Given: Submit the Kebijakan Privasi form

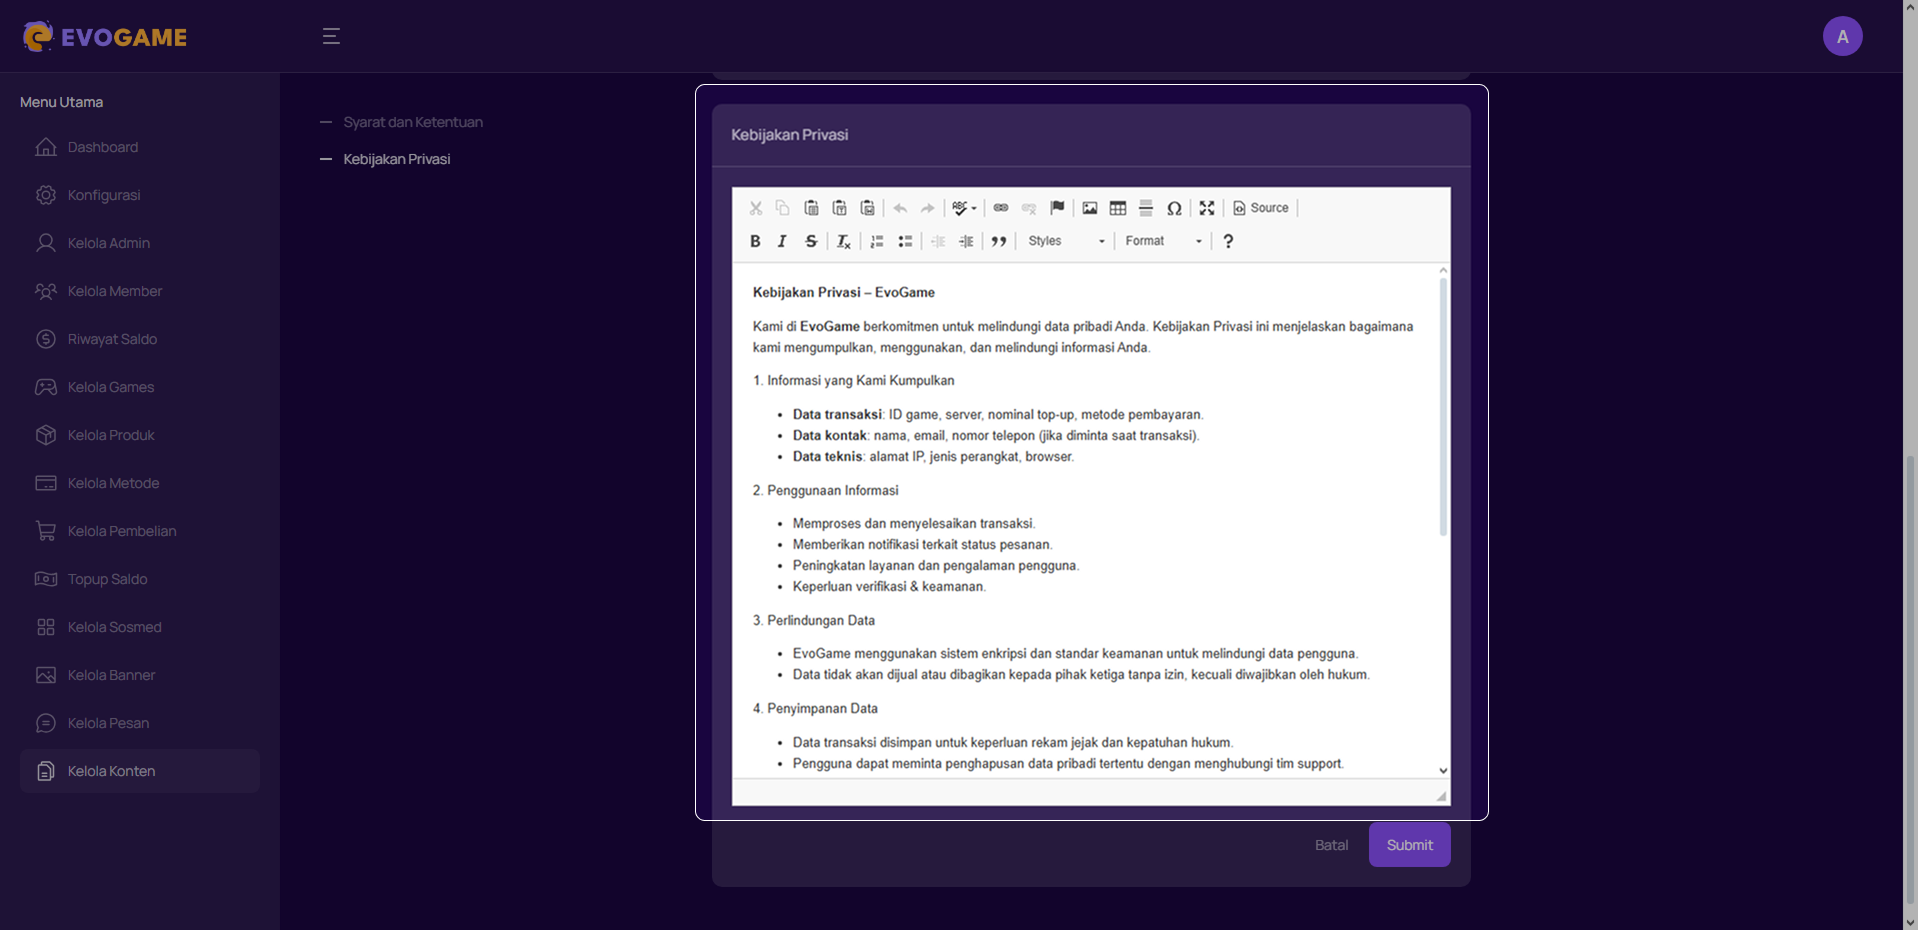Looking at the screenshot, I should [1410, 845].
